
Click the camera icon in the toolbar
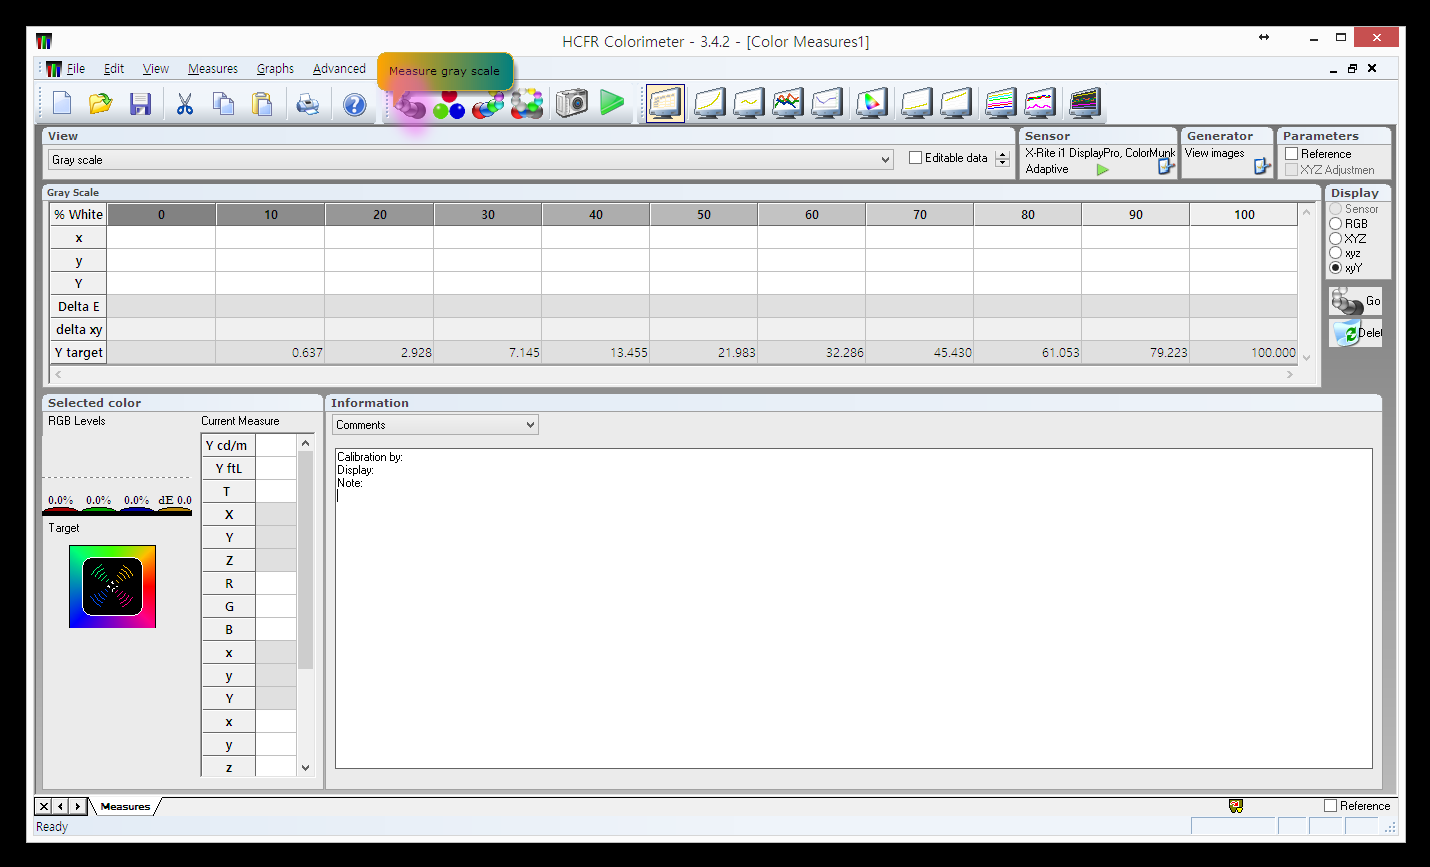click(x=571, y=103)
